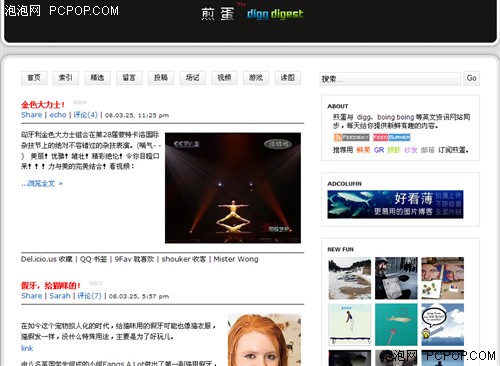
Task: Click Del.icio.us 收藏 bookmark link
Action: coord(47,259)
